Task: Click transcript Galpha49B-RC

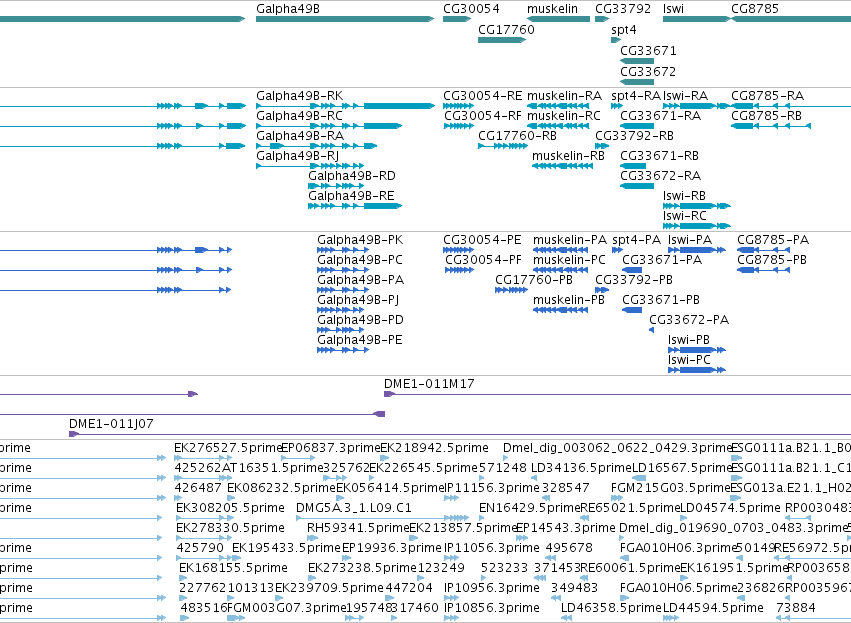Action: 300,116
